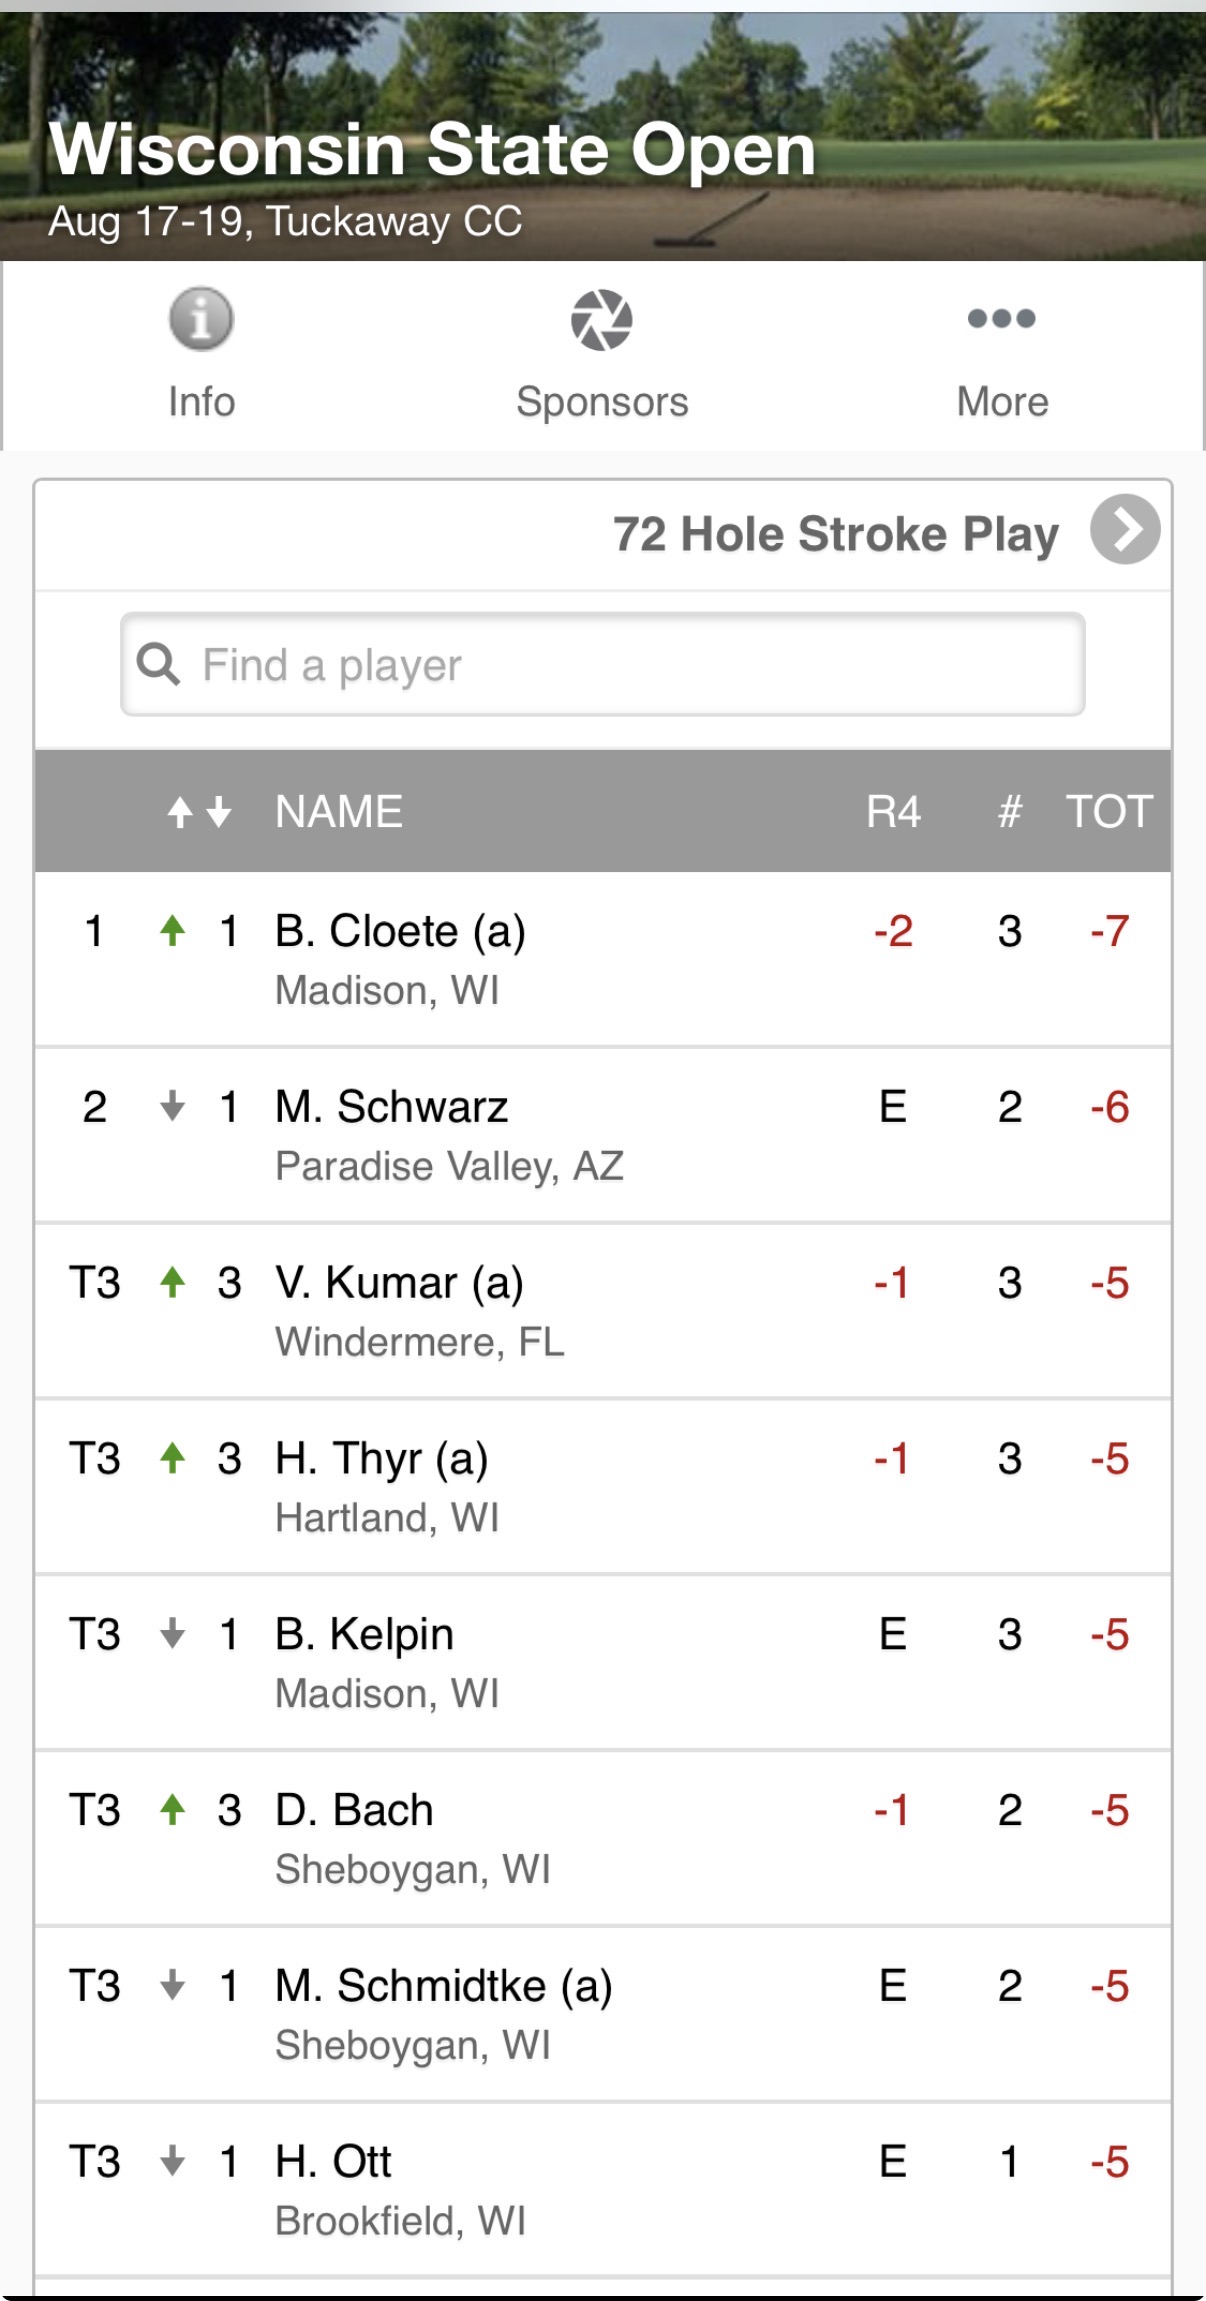Click the down arrow beside H. Ott
The height and width of the screenshot is (2301, 1206).
tap(173, 2161)
